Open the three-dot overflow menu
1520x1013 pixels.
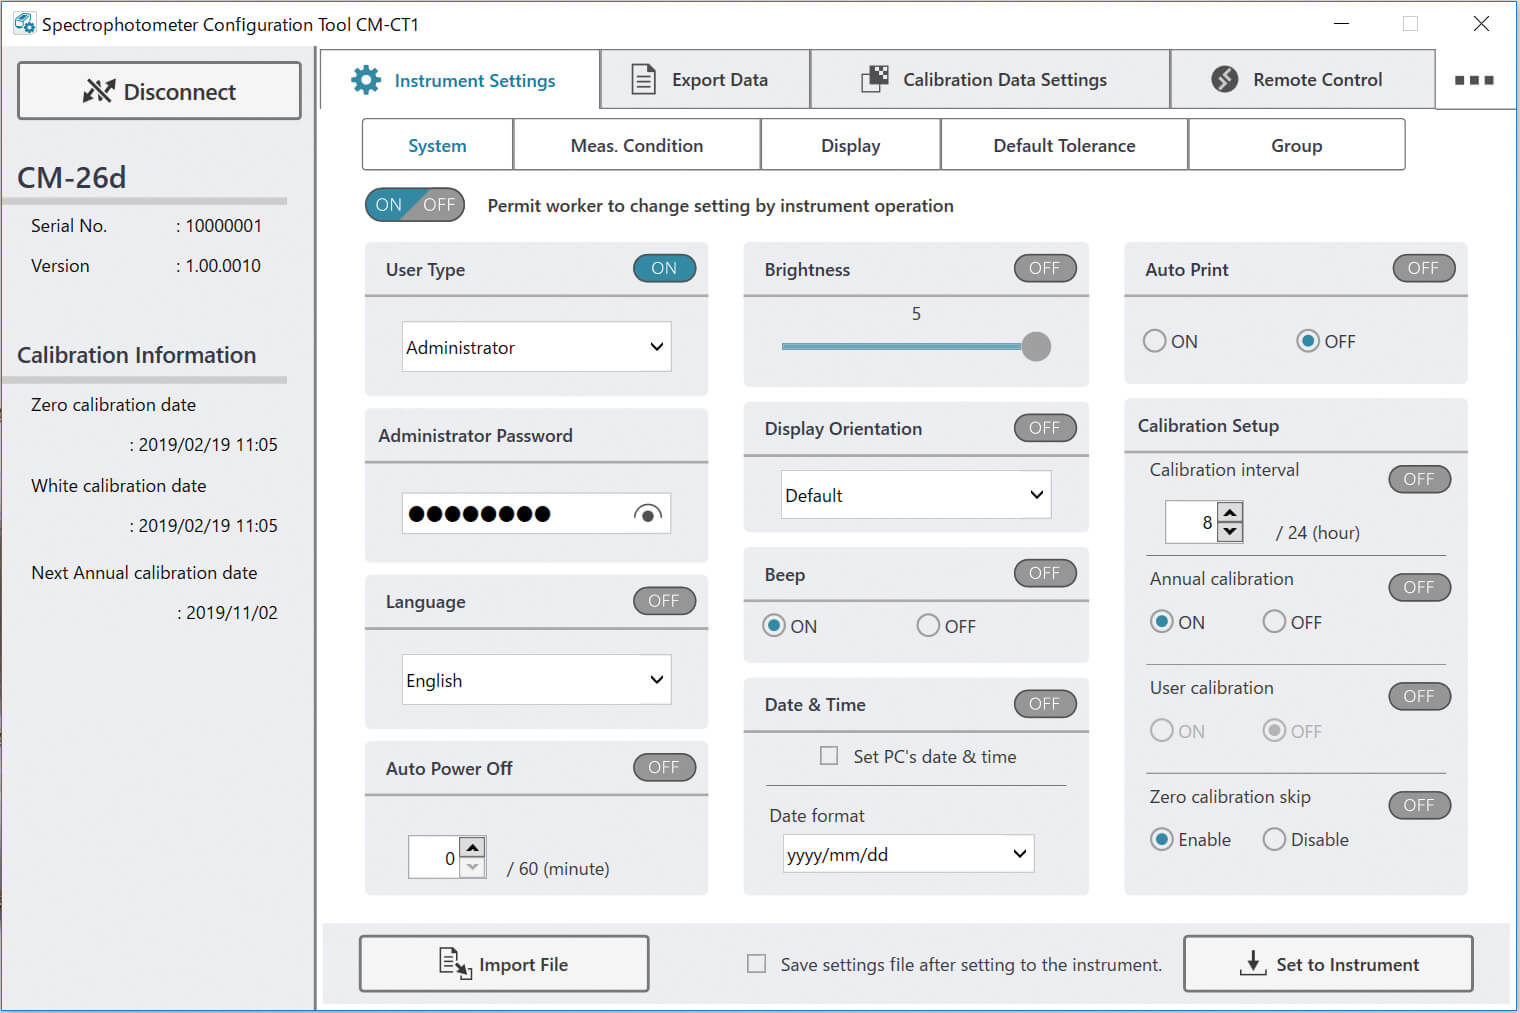pos(1474,80)
